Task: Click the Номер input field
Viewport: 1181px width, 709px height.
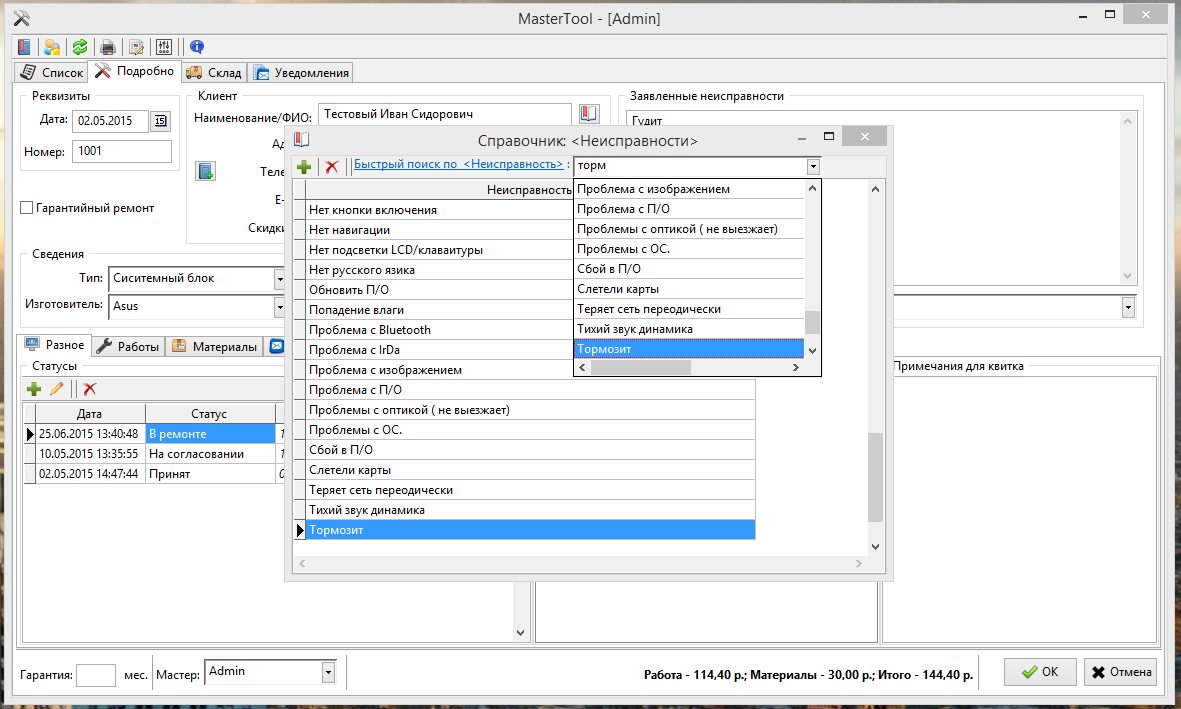Action: pyautogui.click(x=122, y=151)
